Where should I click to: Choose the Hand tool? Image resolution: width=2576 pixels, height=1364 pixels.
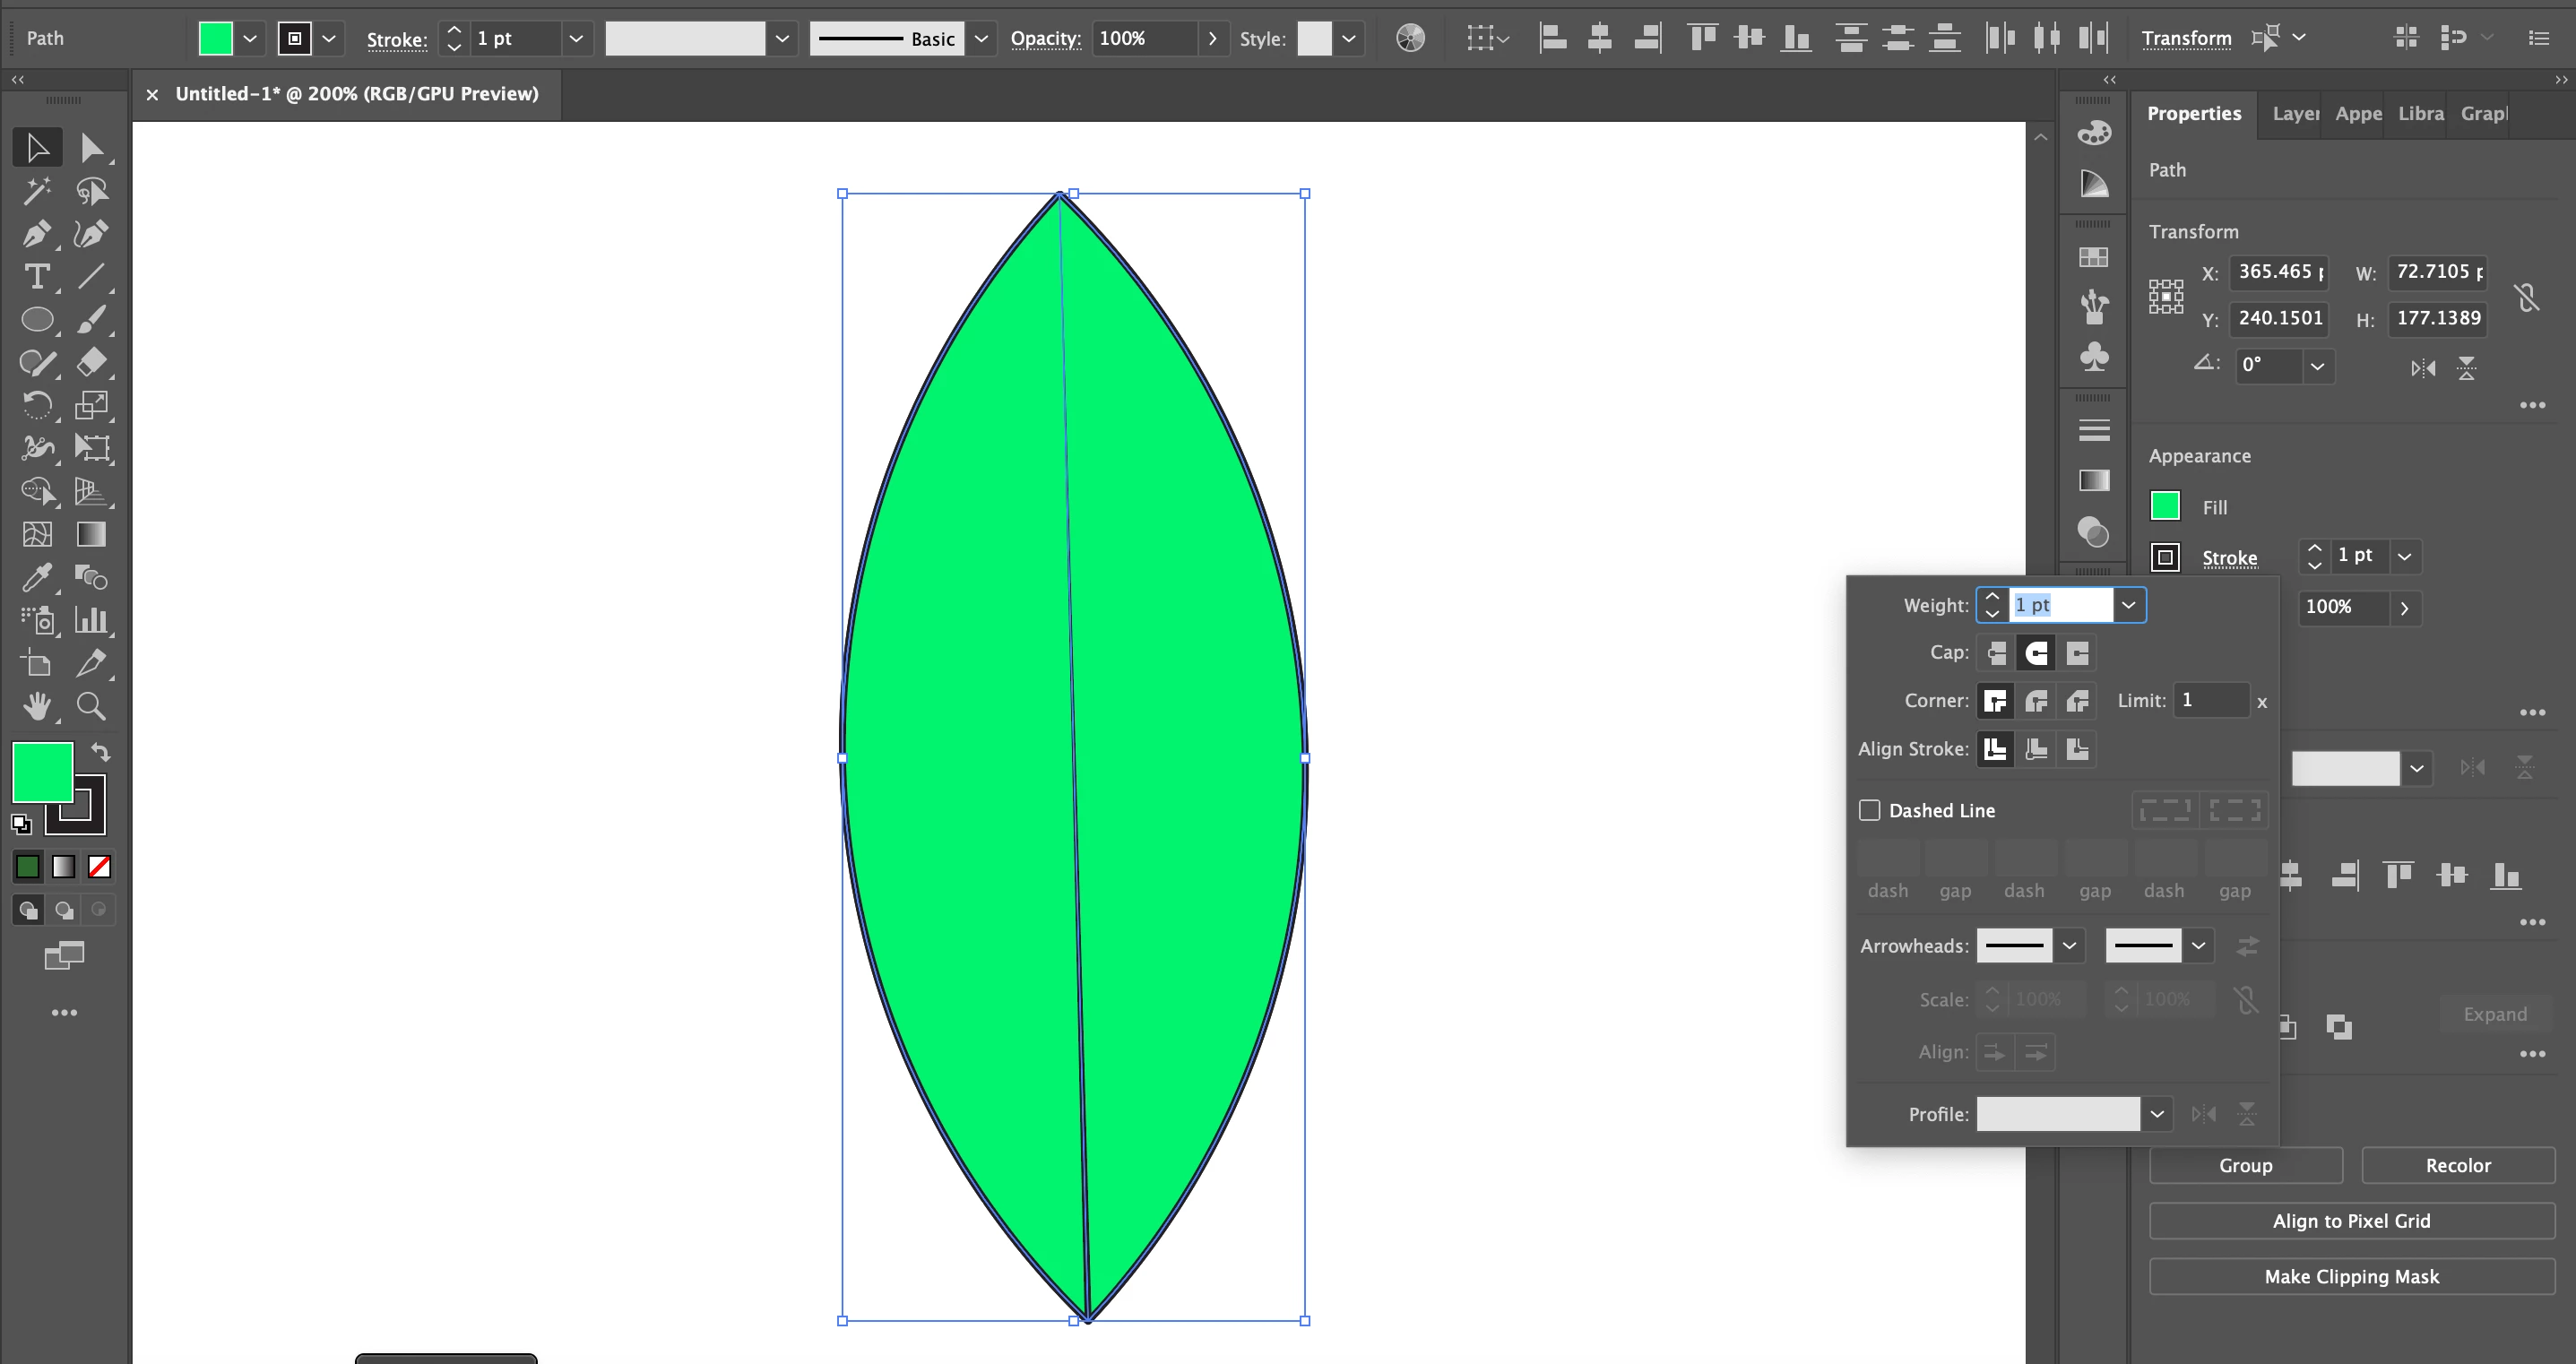[x=36, y=707]
